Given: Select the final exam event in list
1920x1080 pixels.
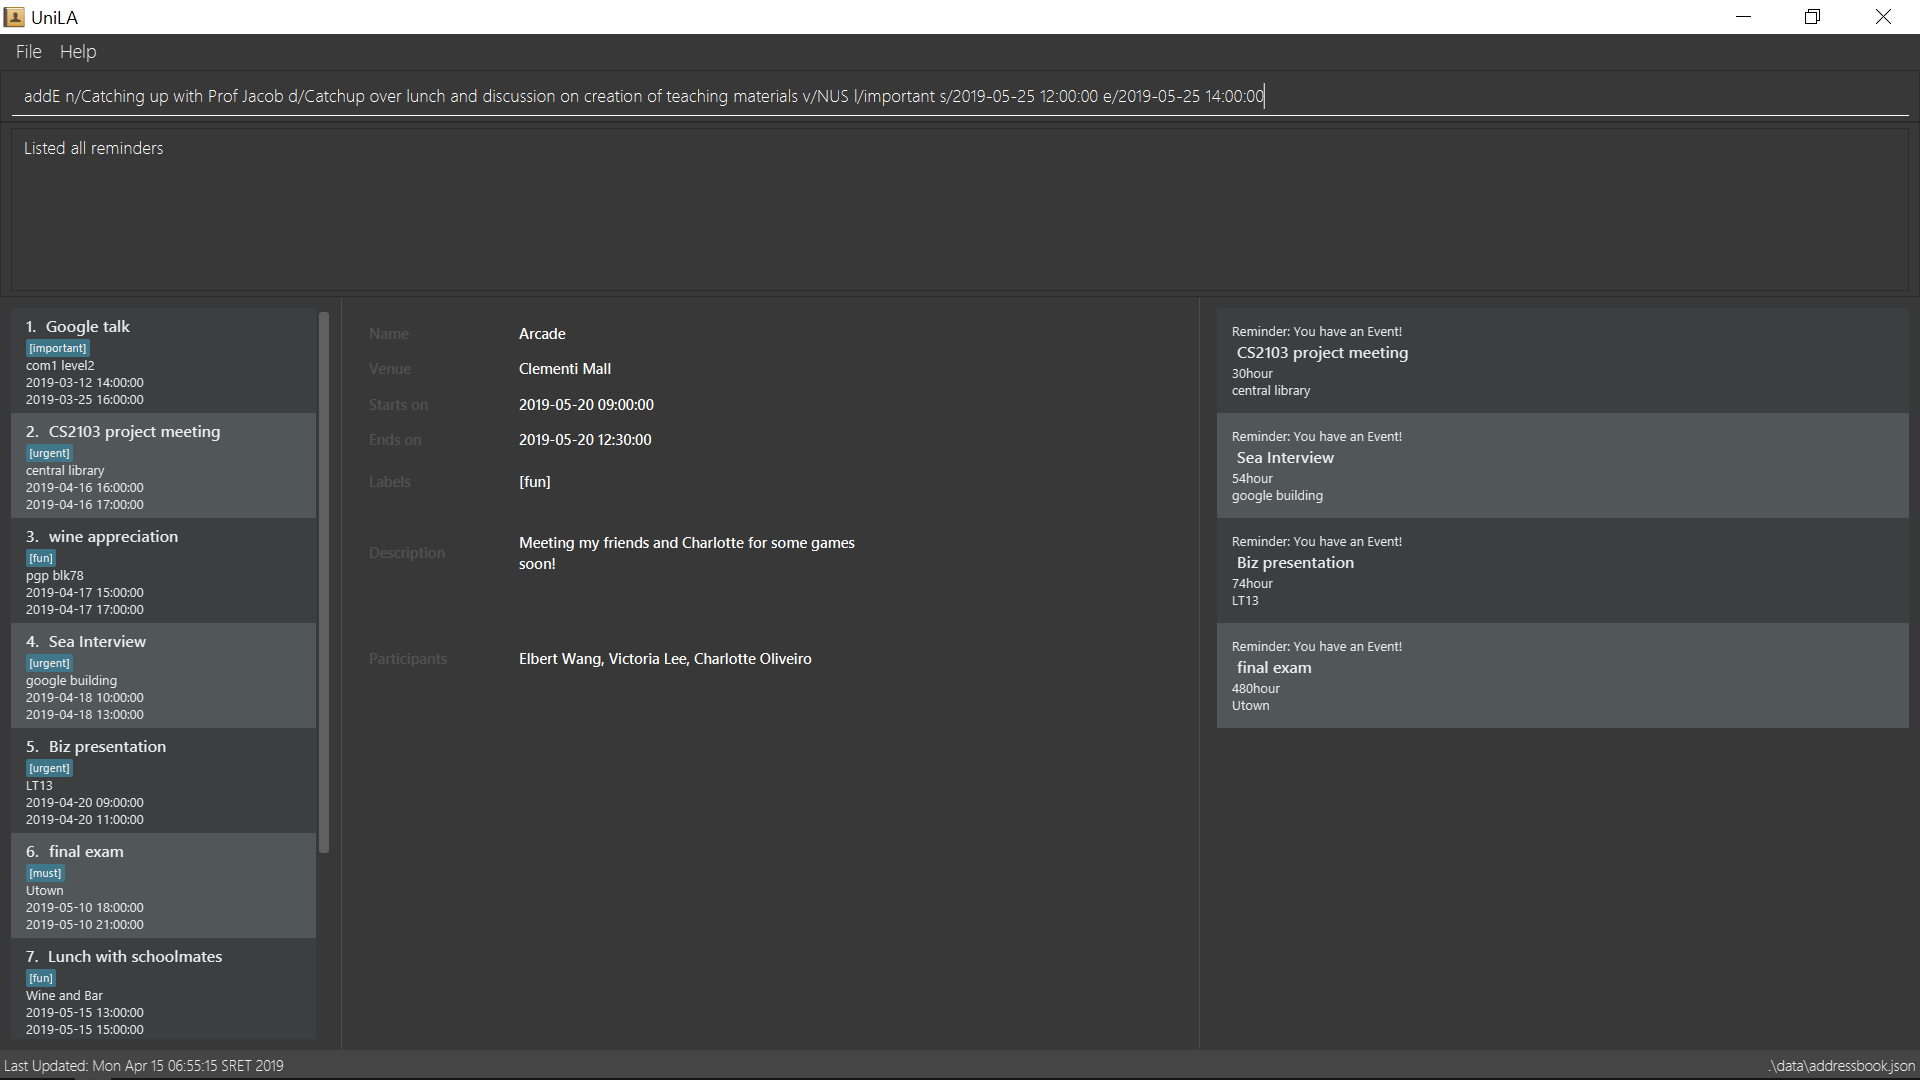Looking at the screenshot, I should tap(163, 886).
